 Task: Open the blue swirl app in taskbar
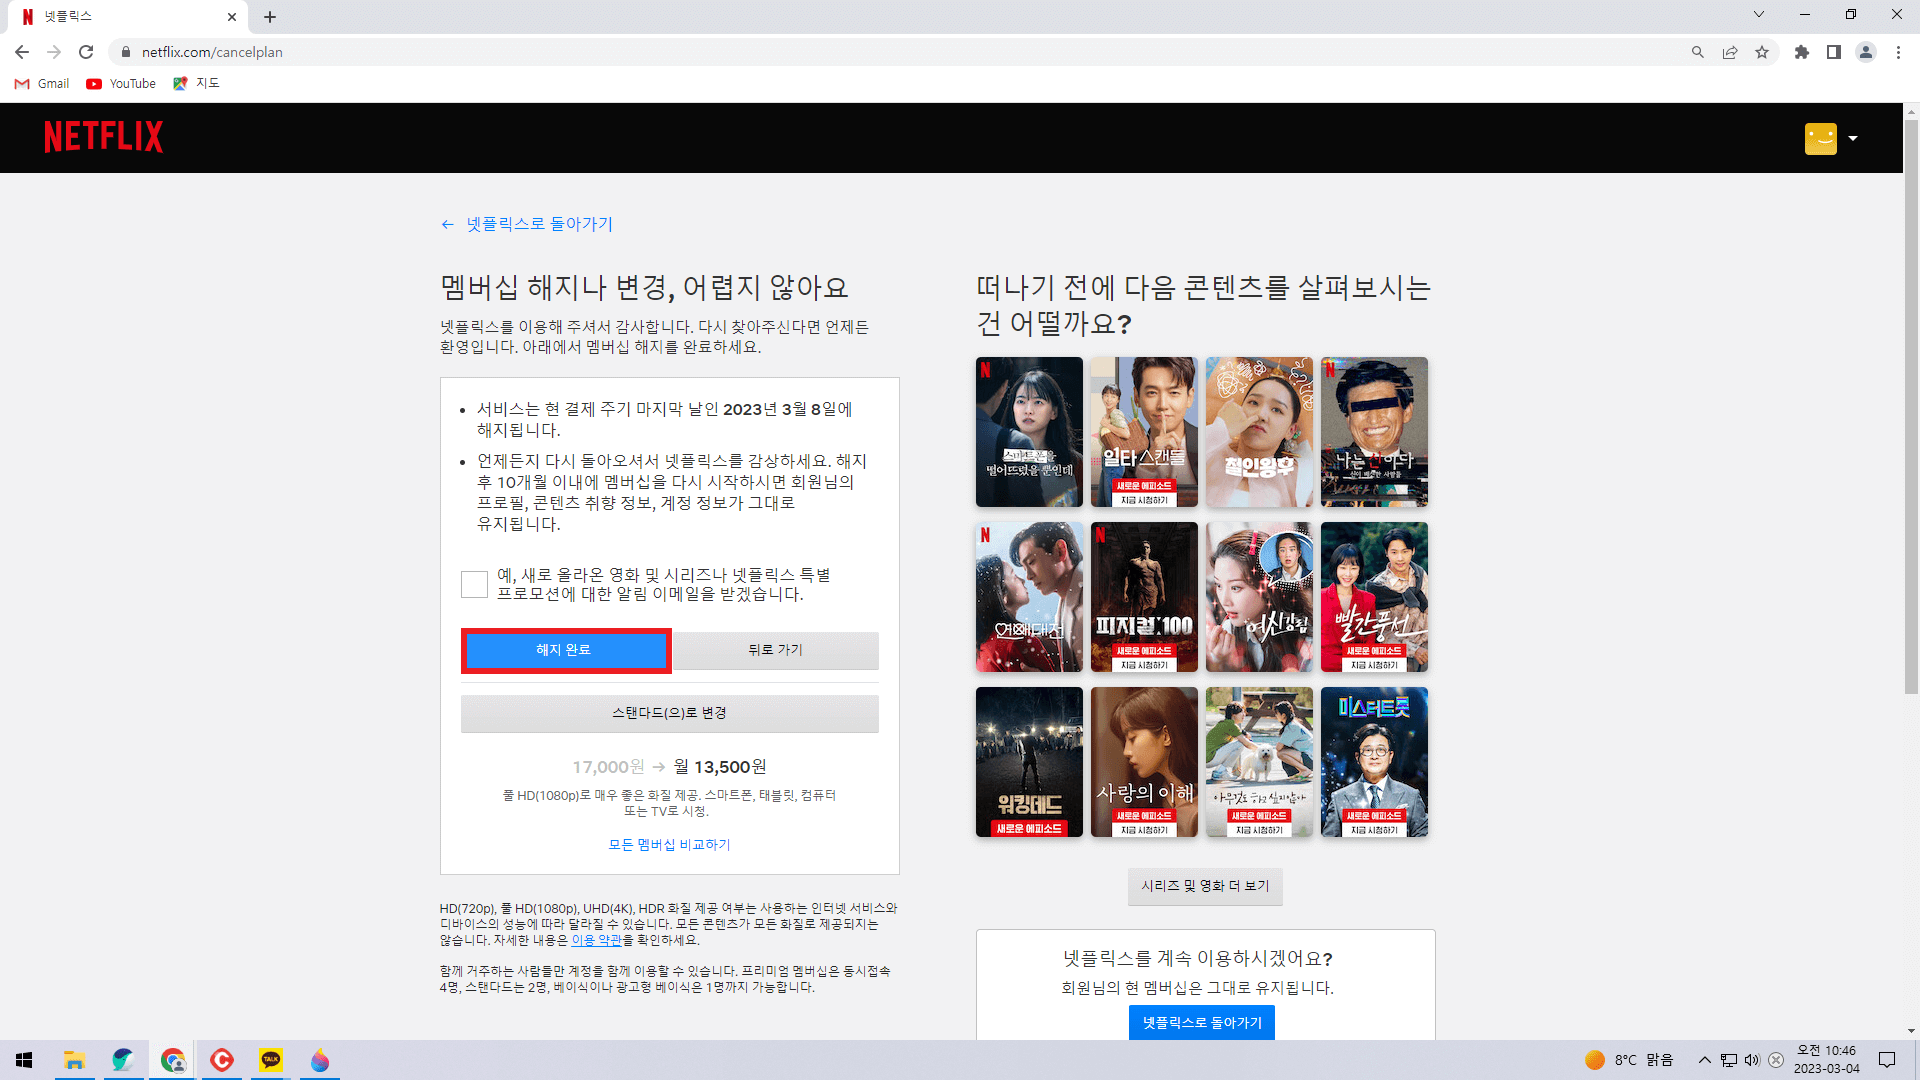tap(123, 1060)
